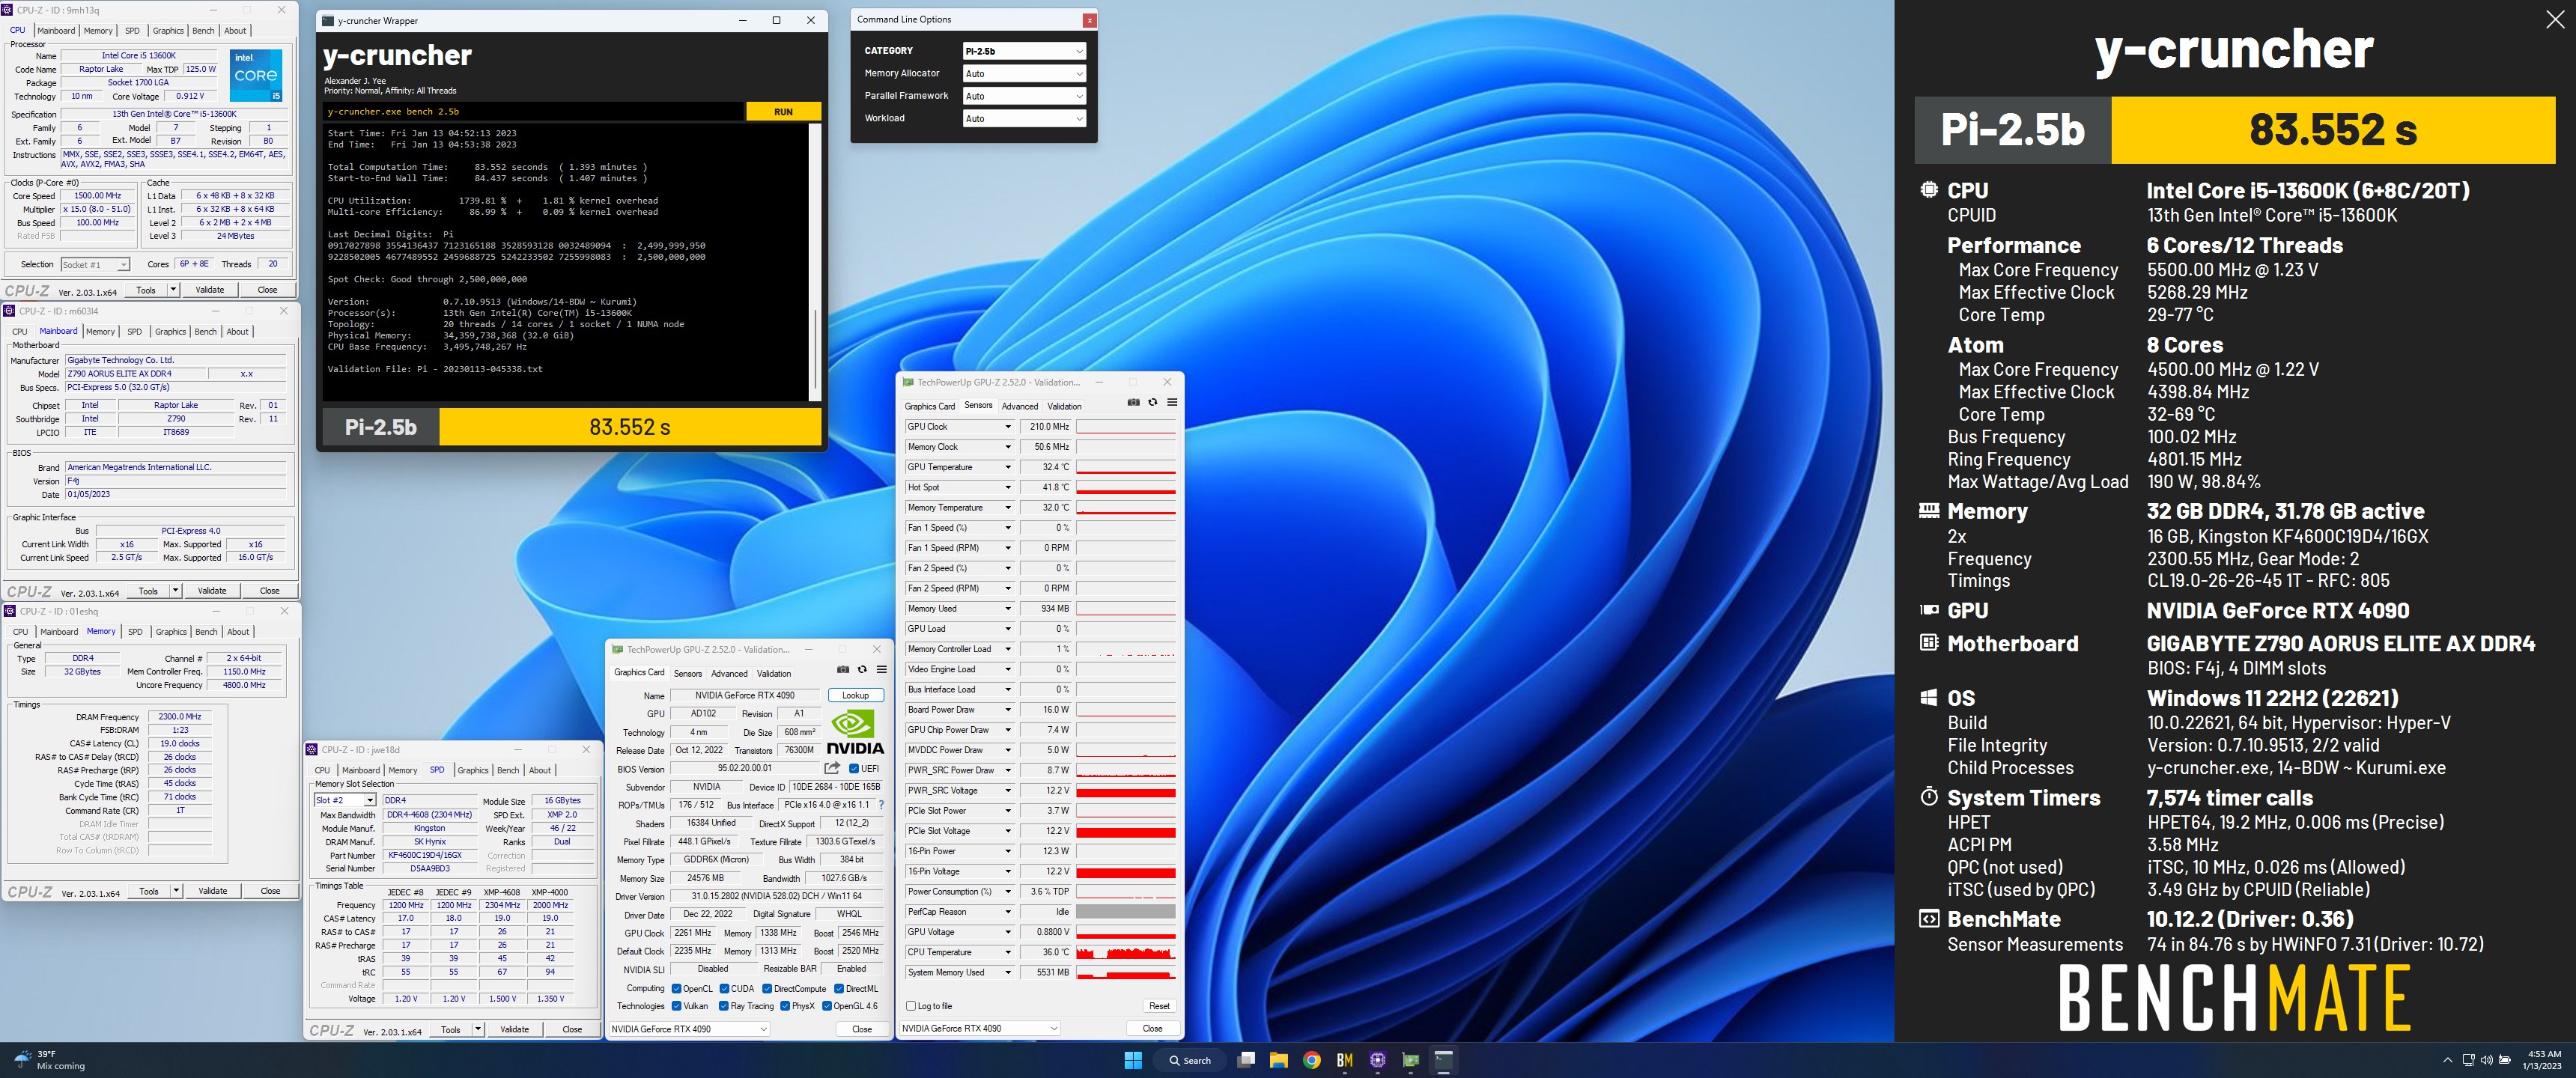Click the BIOS Version share/export icon
The height and width of the screenshot is (1078, 2576).
point(832,768)
